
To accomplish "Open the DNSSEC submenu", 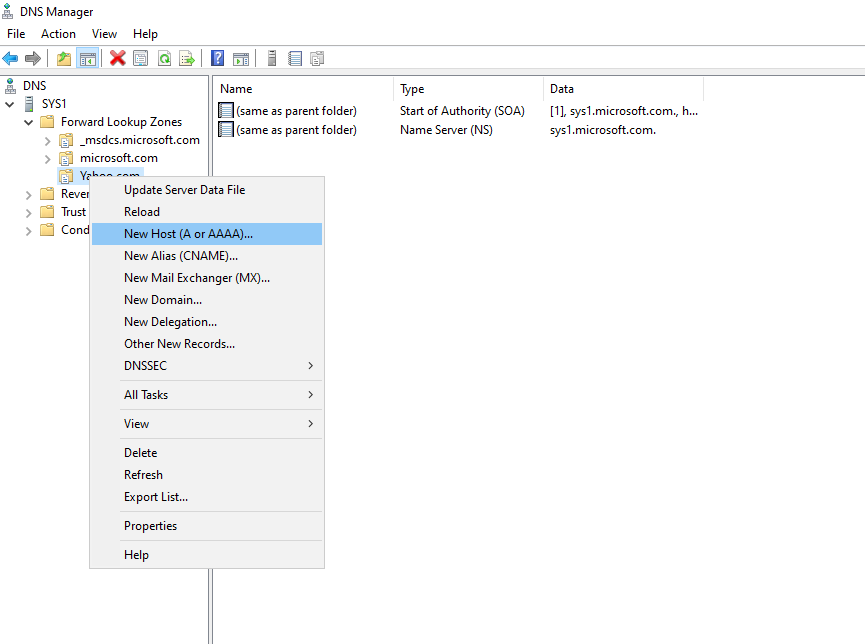I will [x=207, y=366].
